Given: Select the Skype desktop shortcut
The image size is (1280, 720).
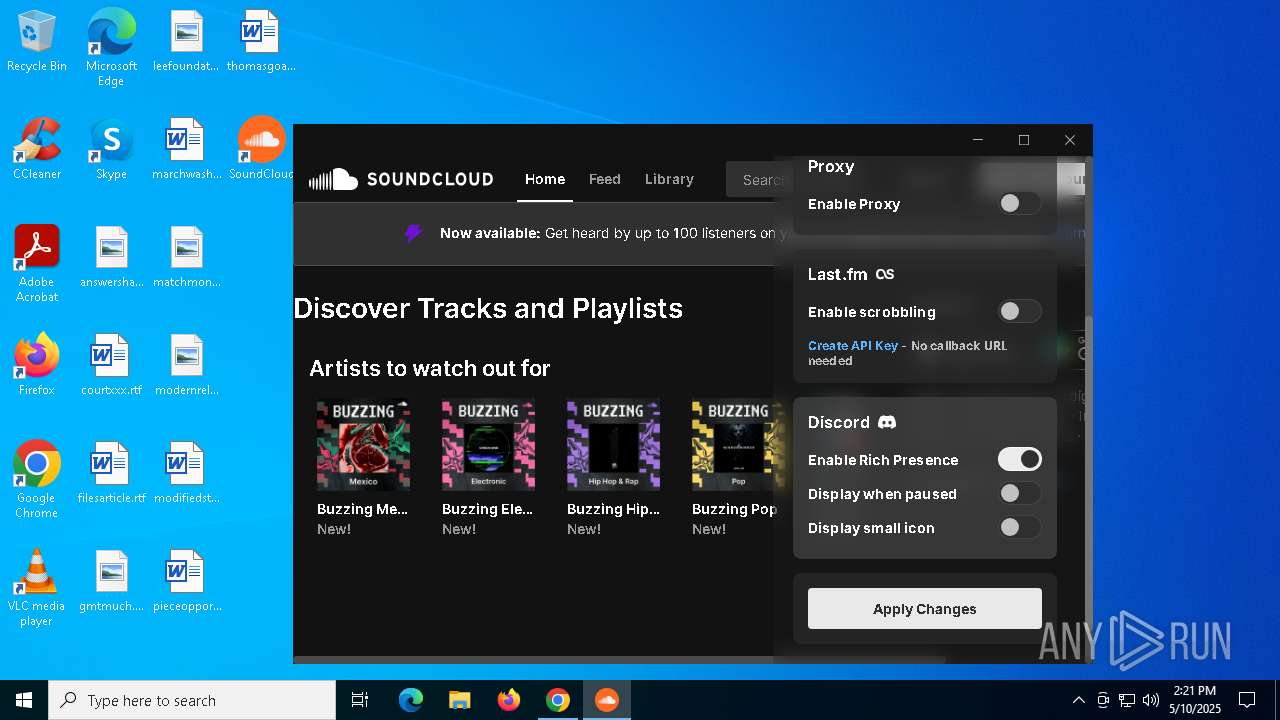Looking at the screenshot, I should pyautogui.click(x=111, y=149).
